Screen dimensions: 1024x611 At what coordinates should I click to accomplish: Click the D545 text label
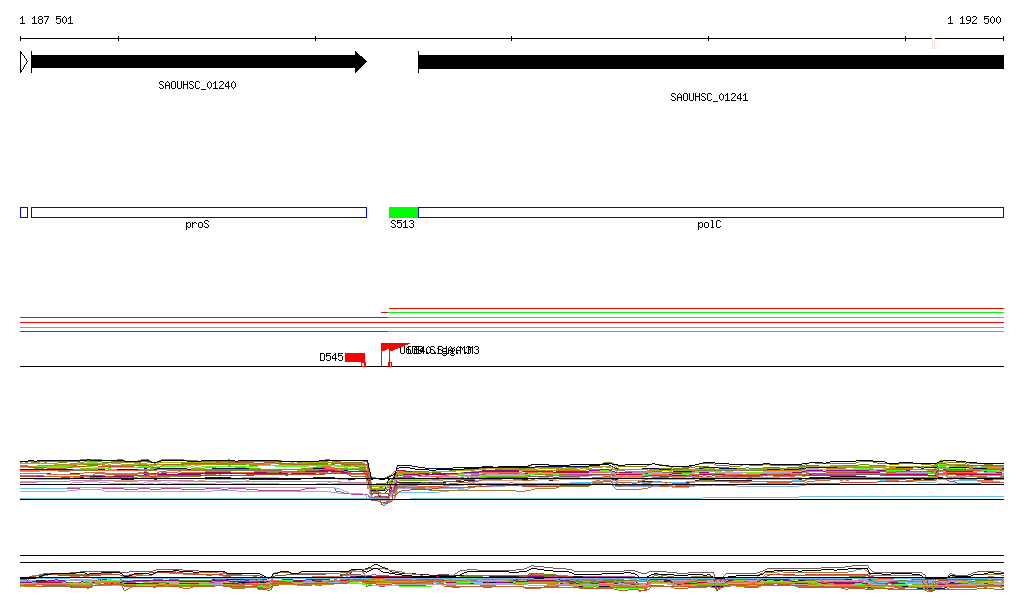tap(331, 357)
